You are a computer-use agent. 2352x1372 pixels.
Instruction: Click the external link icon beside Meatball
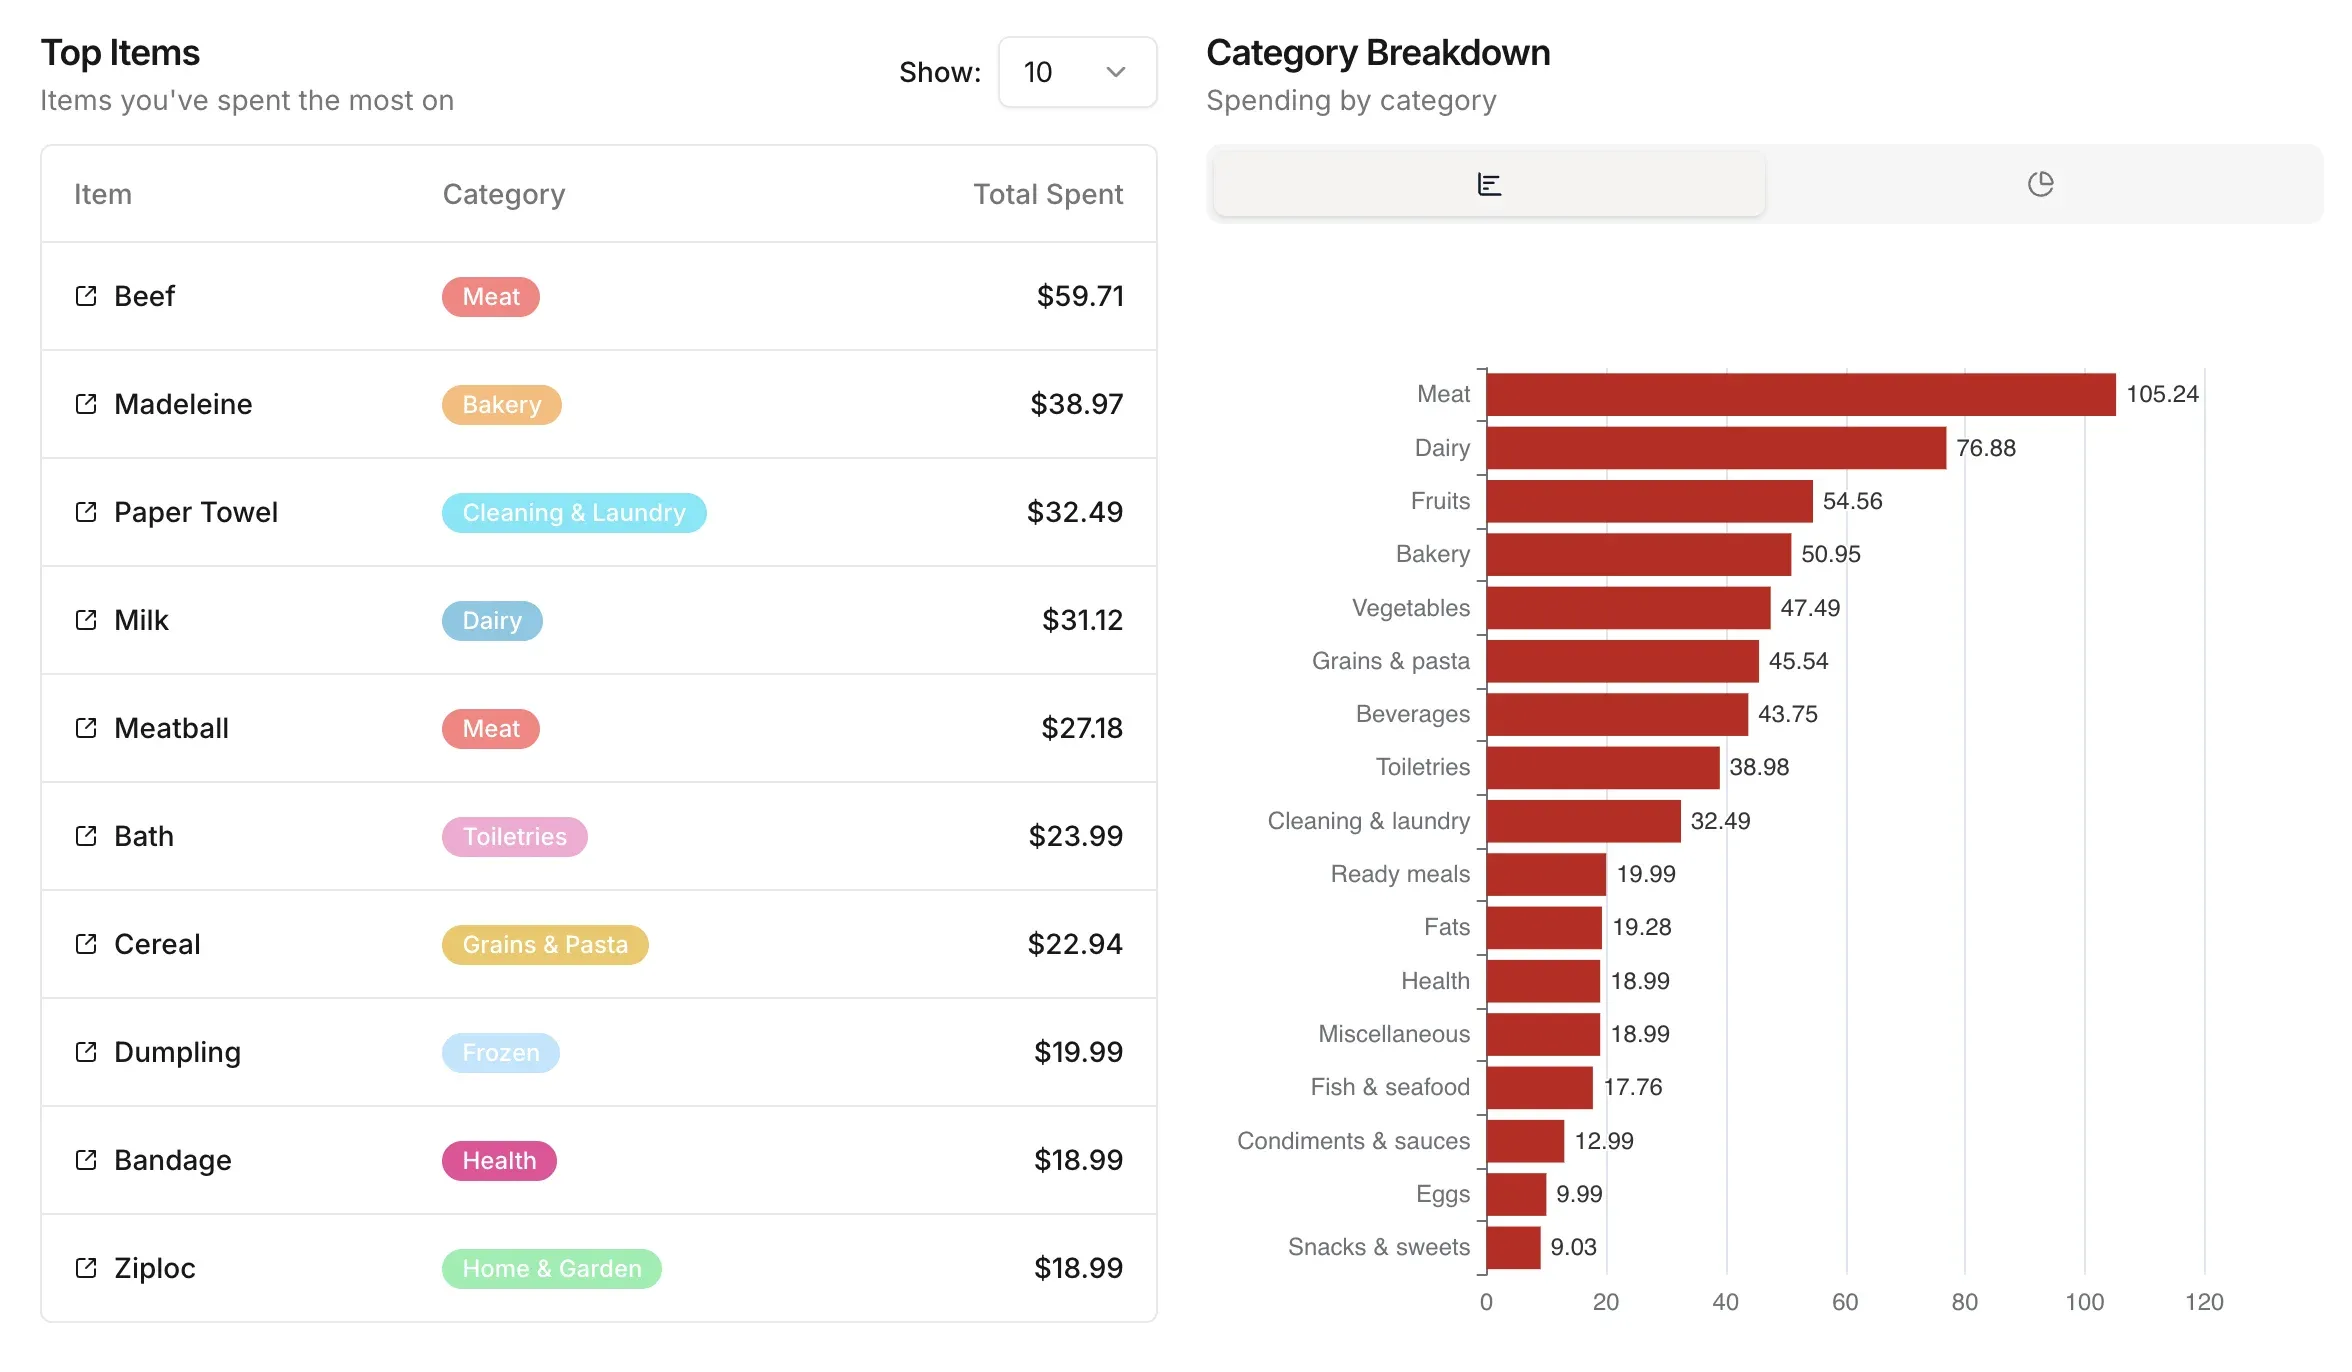[x=86, y=728]
